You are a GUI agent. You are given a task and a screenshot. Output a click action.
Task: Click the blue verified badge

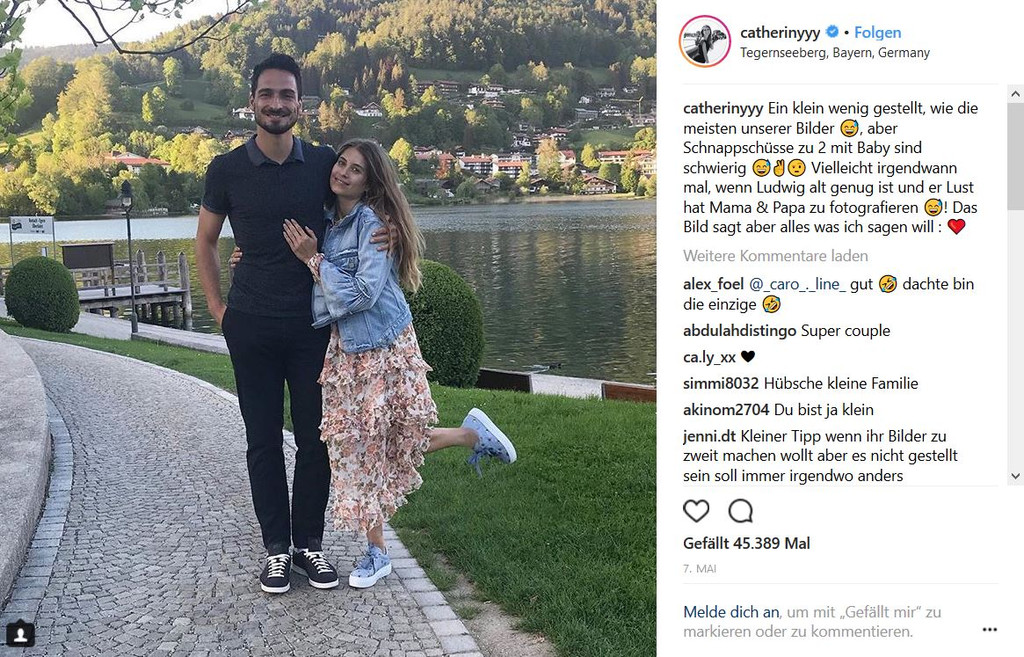click(x=832, y=31)
